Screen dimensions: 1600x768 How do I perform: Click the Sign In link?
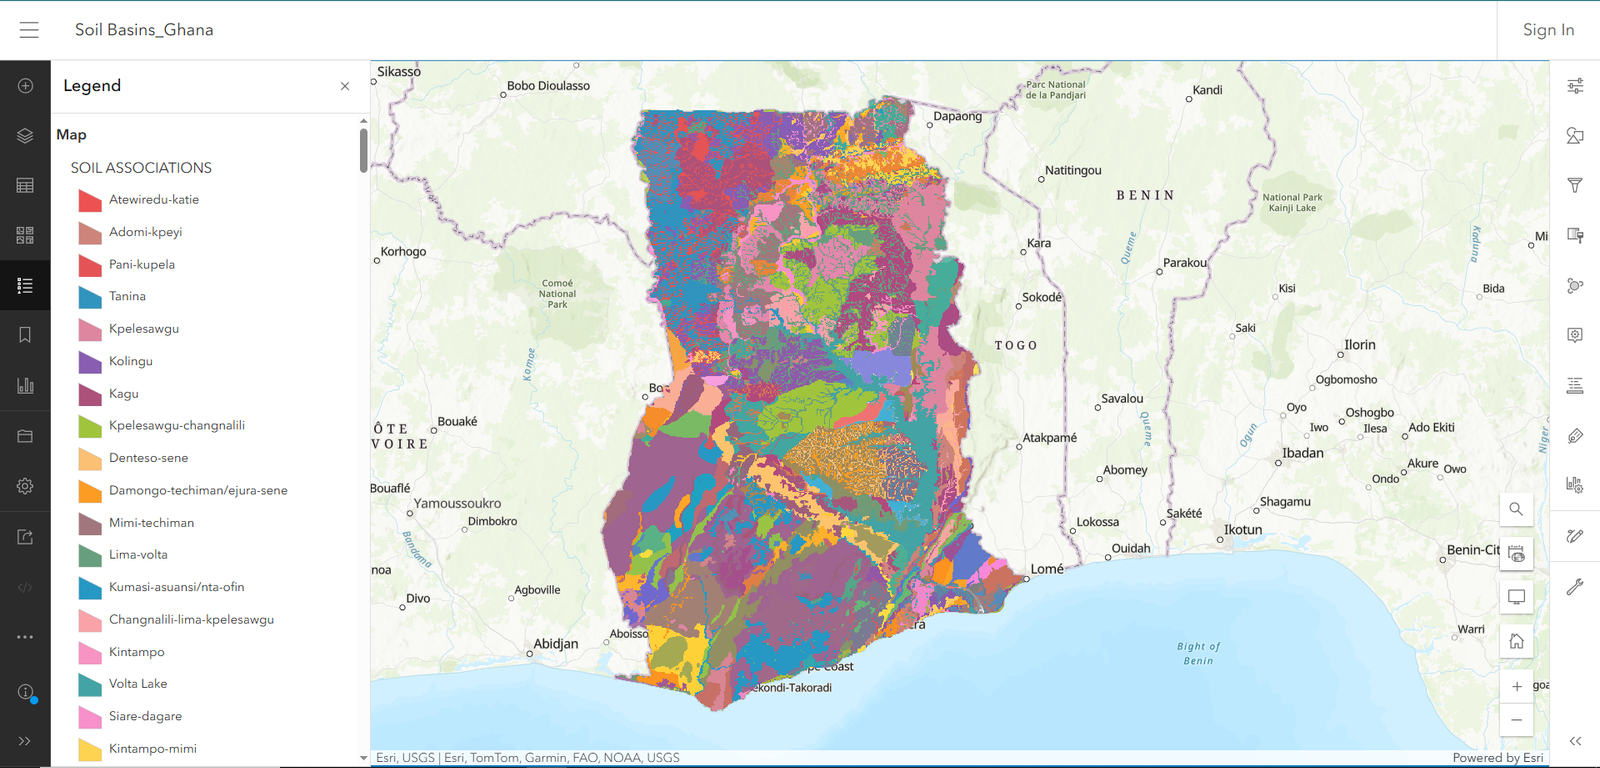[1548, 30]
